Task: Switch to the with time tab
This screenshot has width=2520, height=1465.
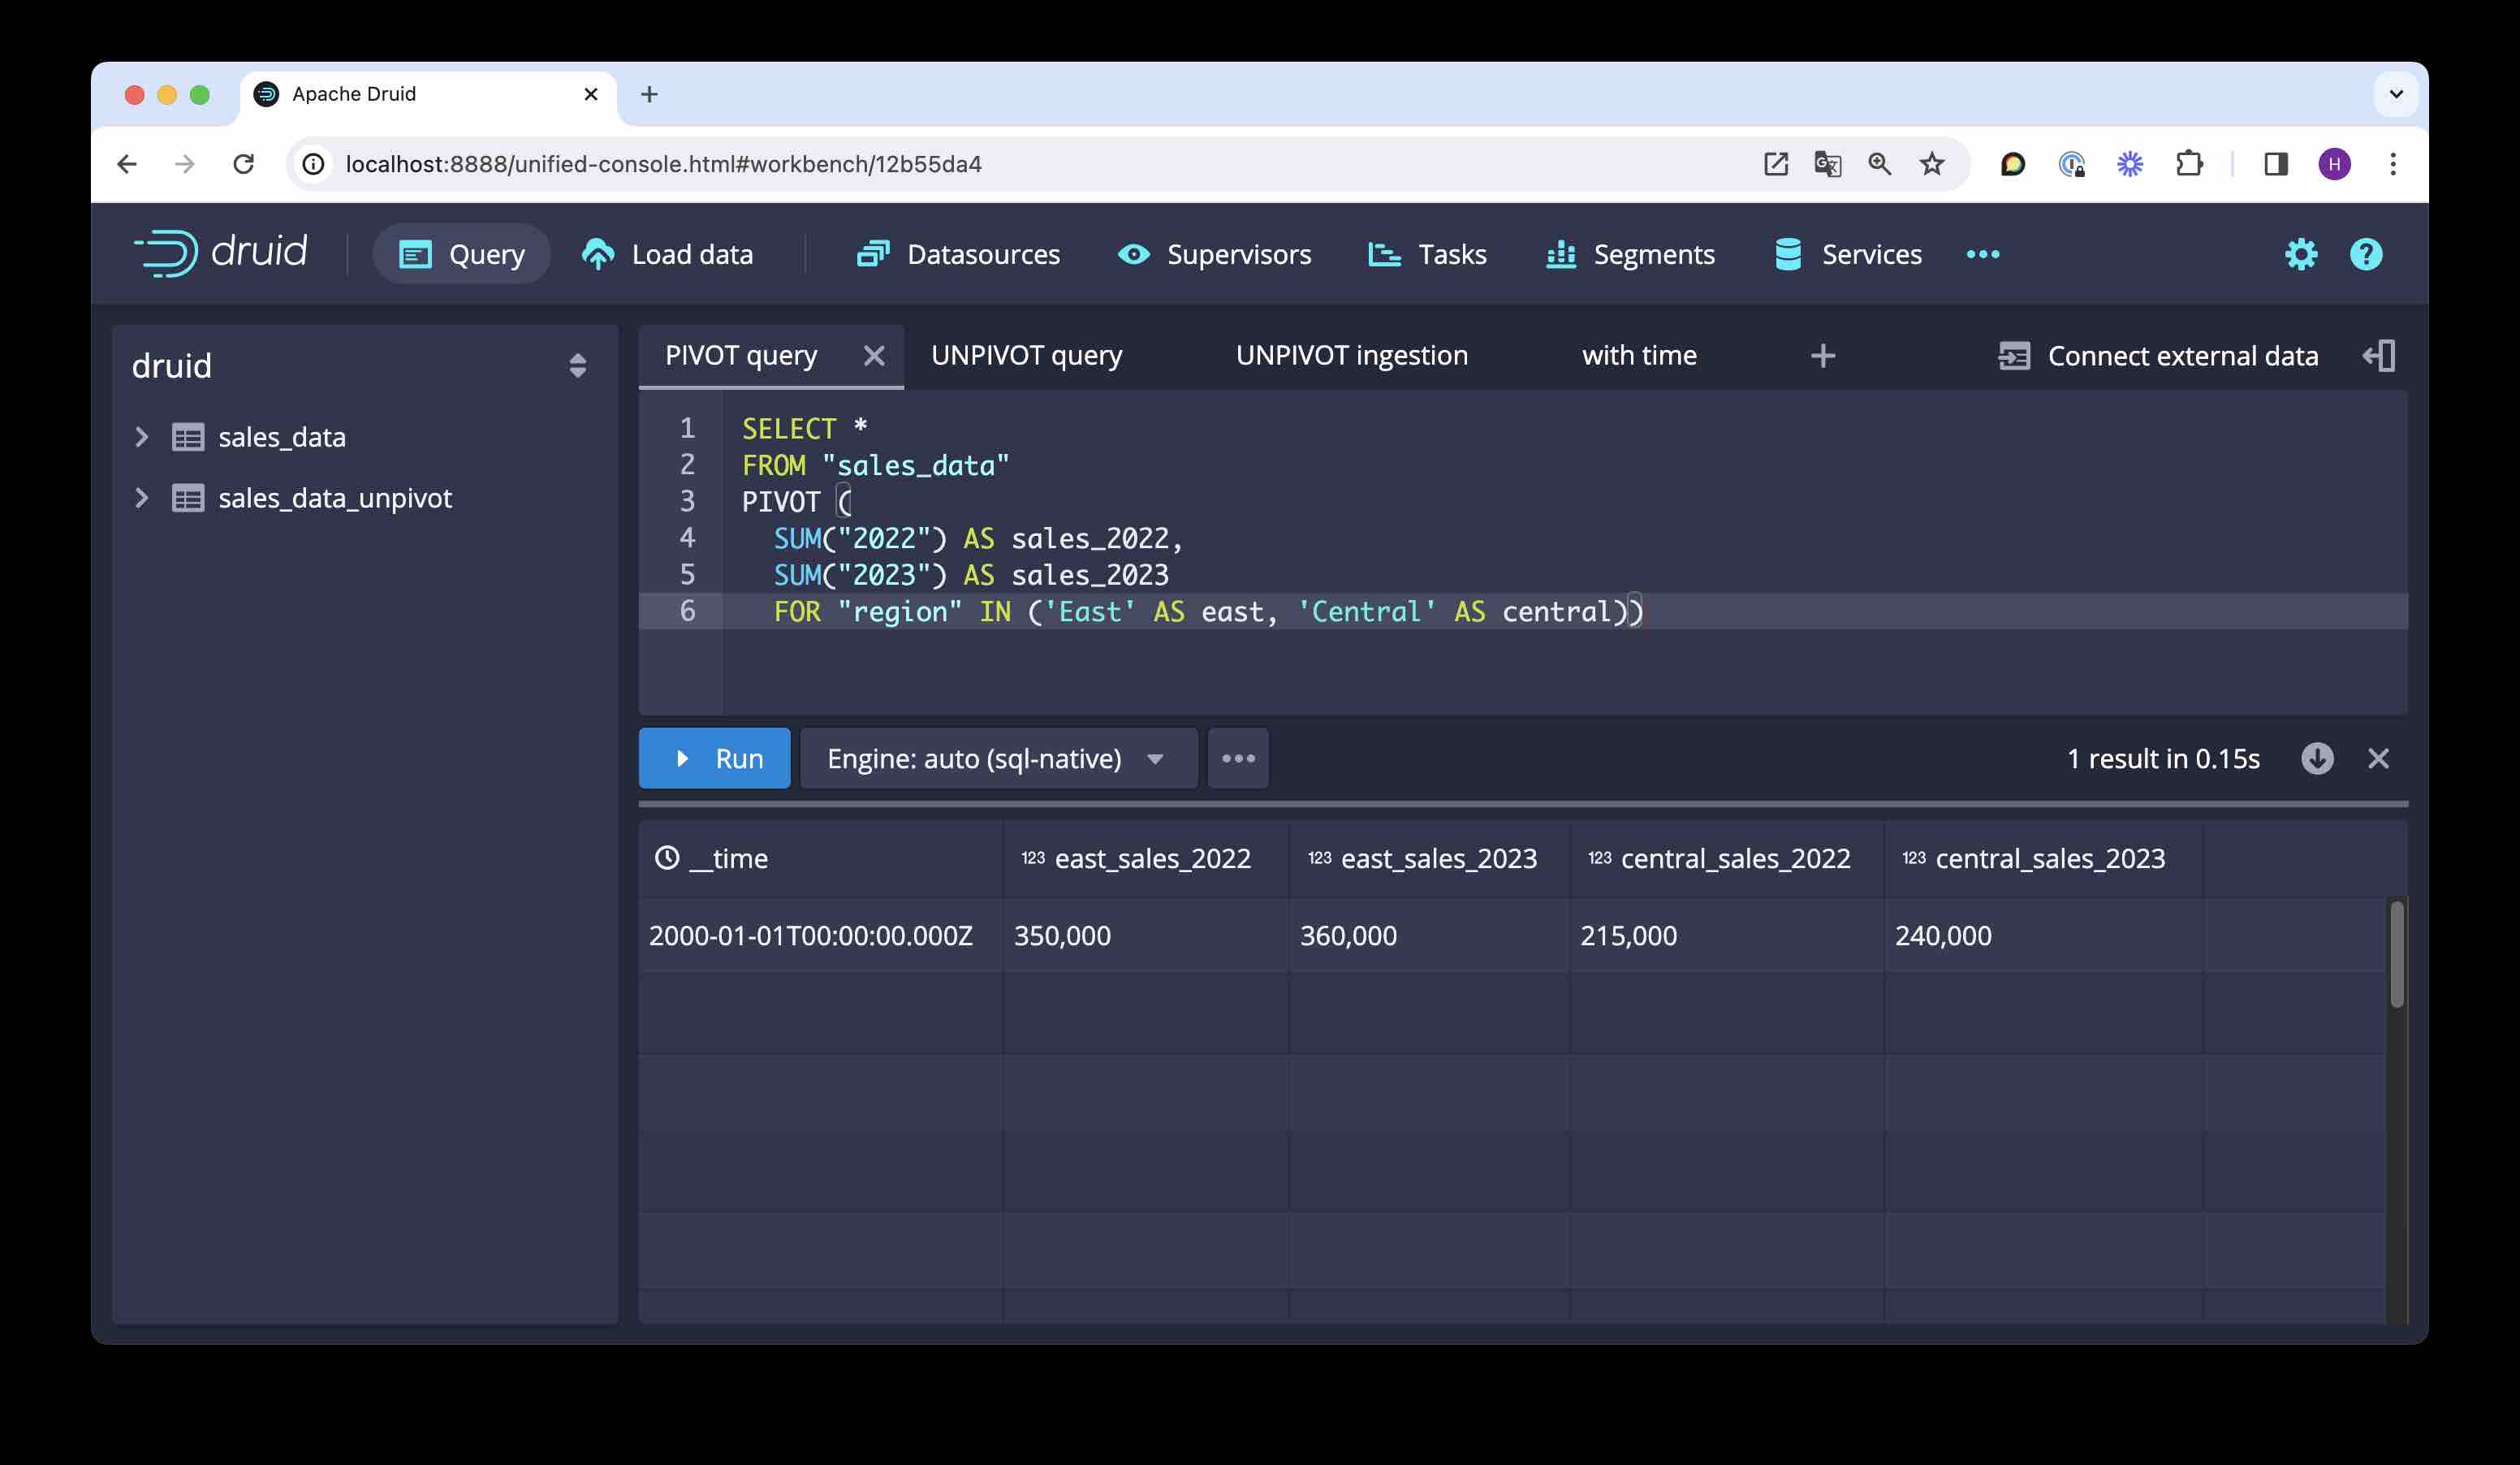Action: (x=1639, y=355)
